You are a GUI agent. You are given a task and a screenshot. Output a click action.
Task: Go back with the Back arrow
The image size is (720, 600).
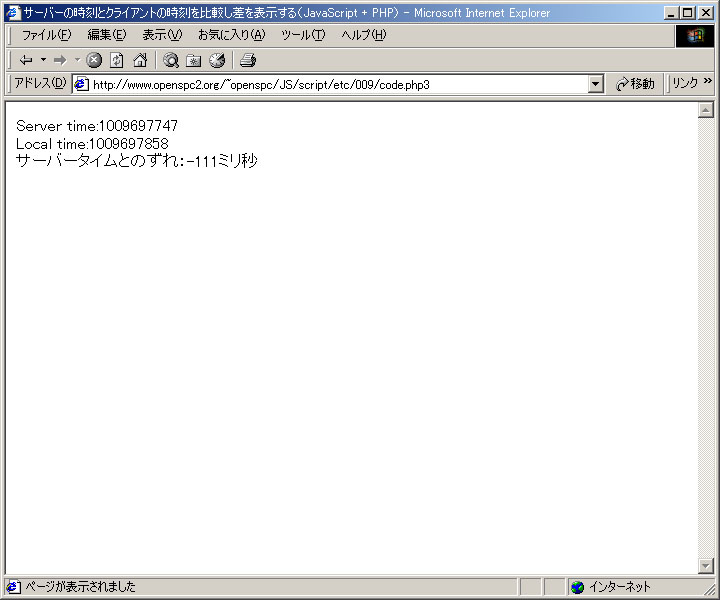click(x=26, y=60)
